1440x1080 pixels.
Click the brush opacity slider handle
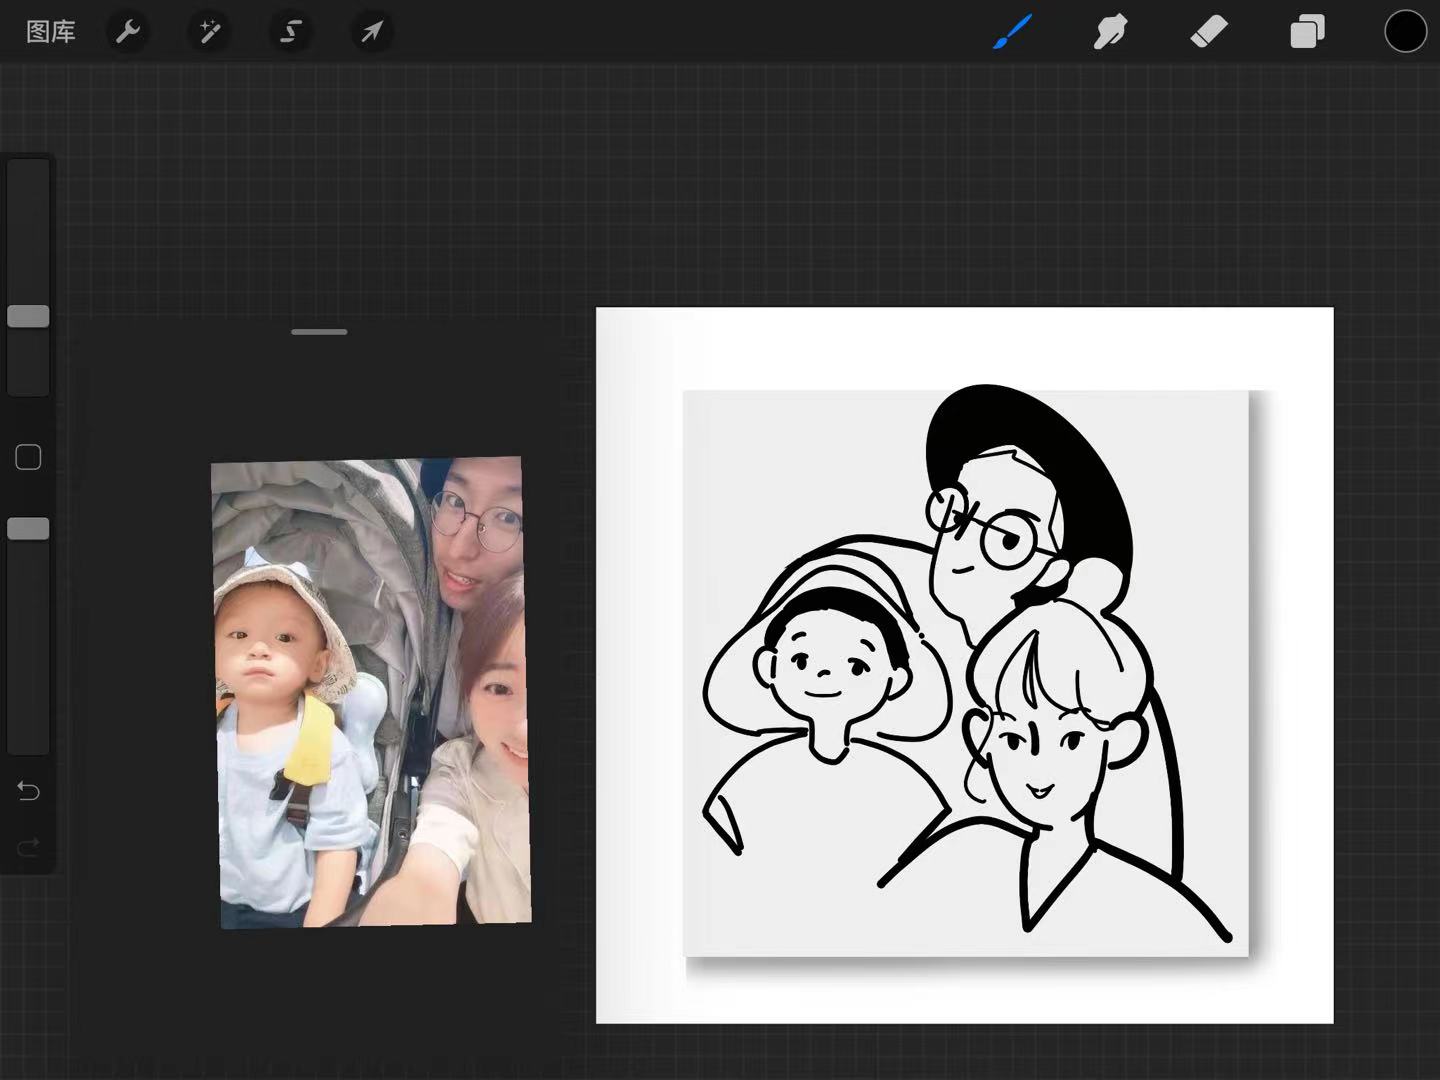pos(28,529)
